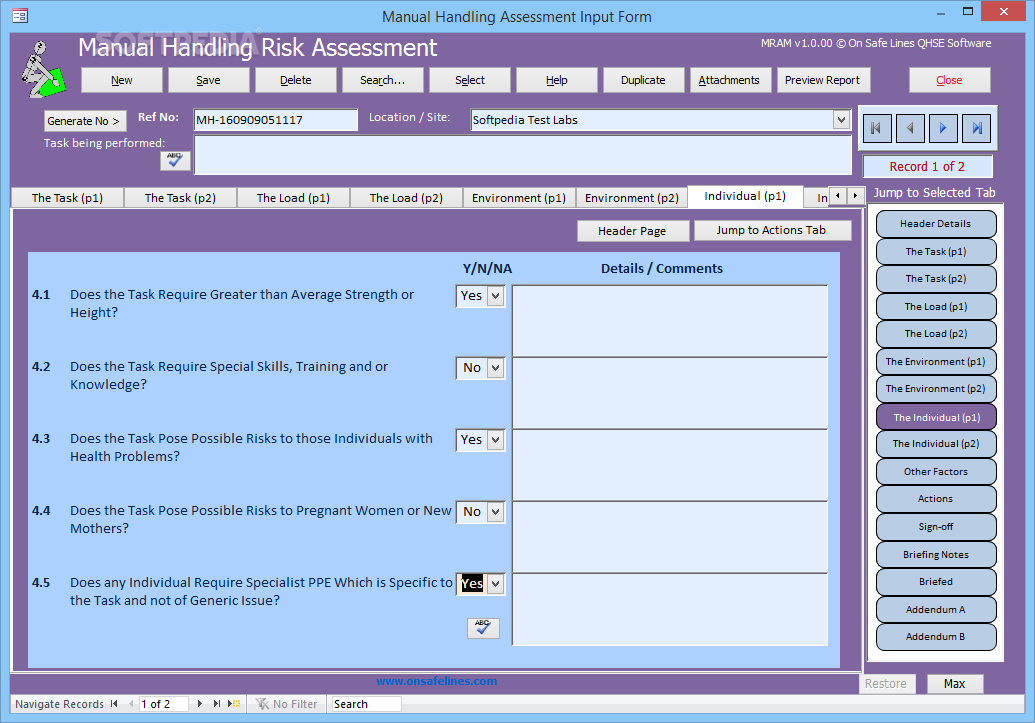
Task: Click the No Filter funnel indicator
Action: 287,704
